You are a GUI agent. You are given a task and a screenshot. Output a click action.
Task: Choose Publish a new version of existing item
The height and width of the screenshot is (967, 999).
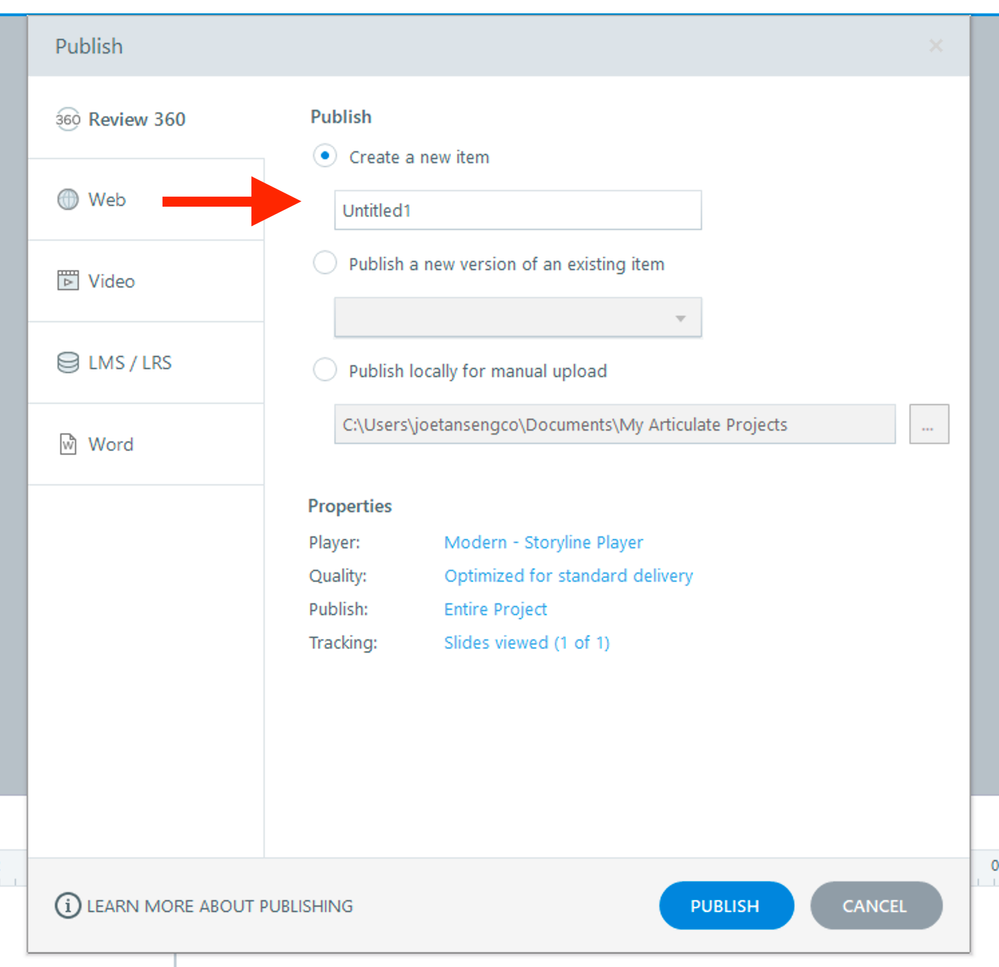[325, 264]
